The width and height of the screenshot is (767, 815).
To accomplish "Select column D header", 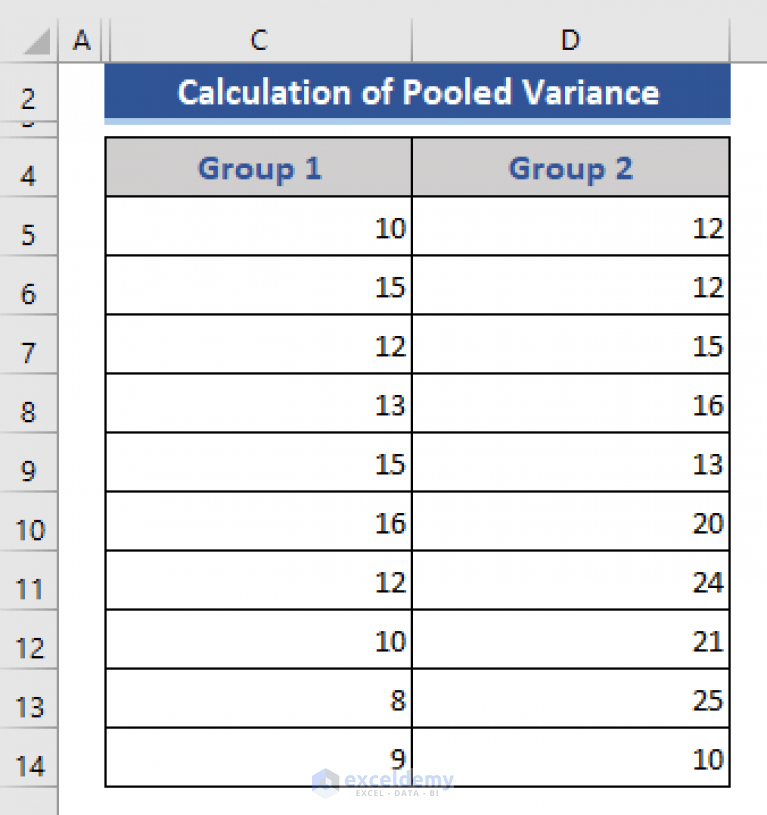I will (570, 40).
